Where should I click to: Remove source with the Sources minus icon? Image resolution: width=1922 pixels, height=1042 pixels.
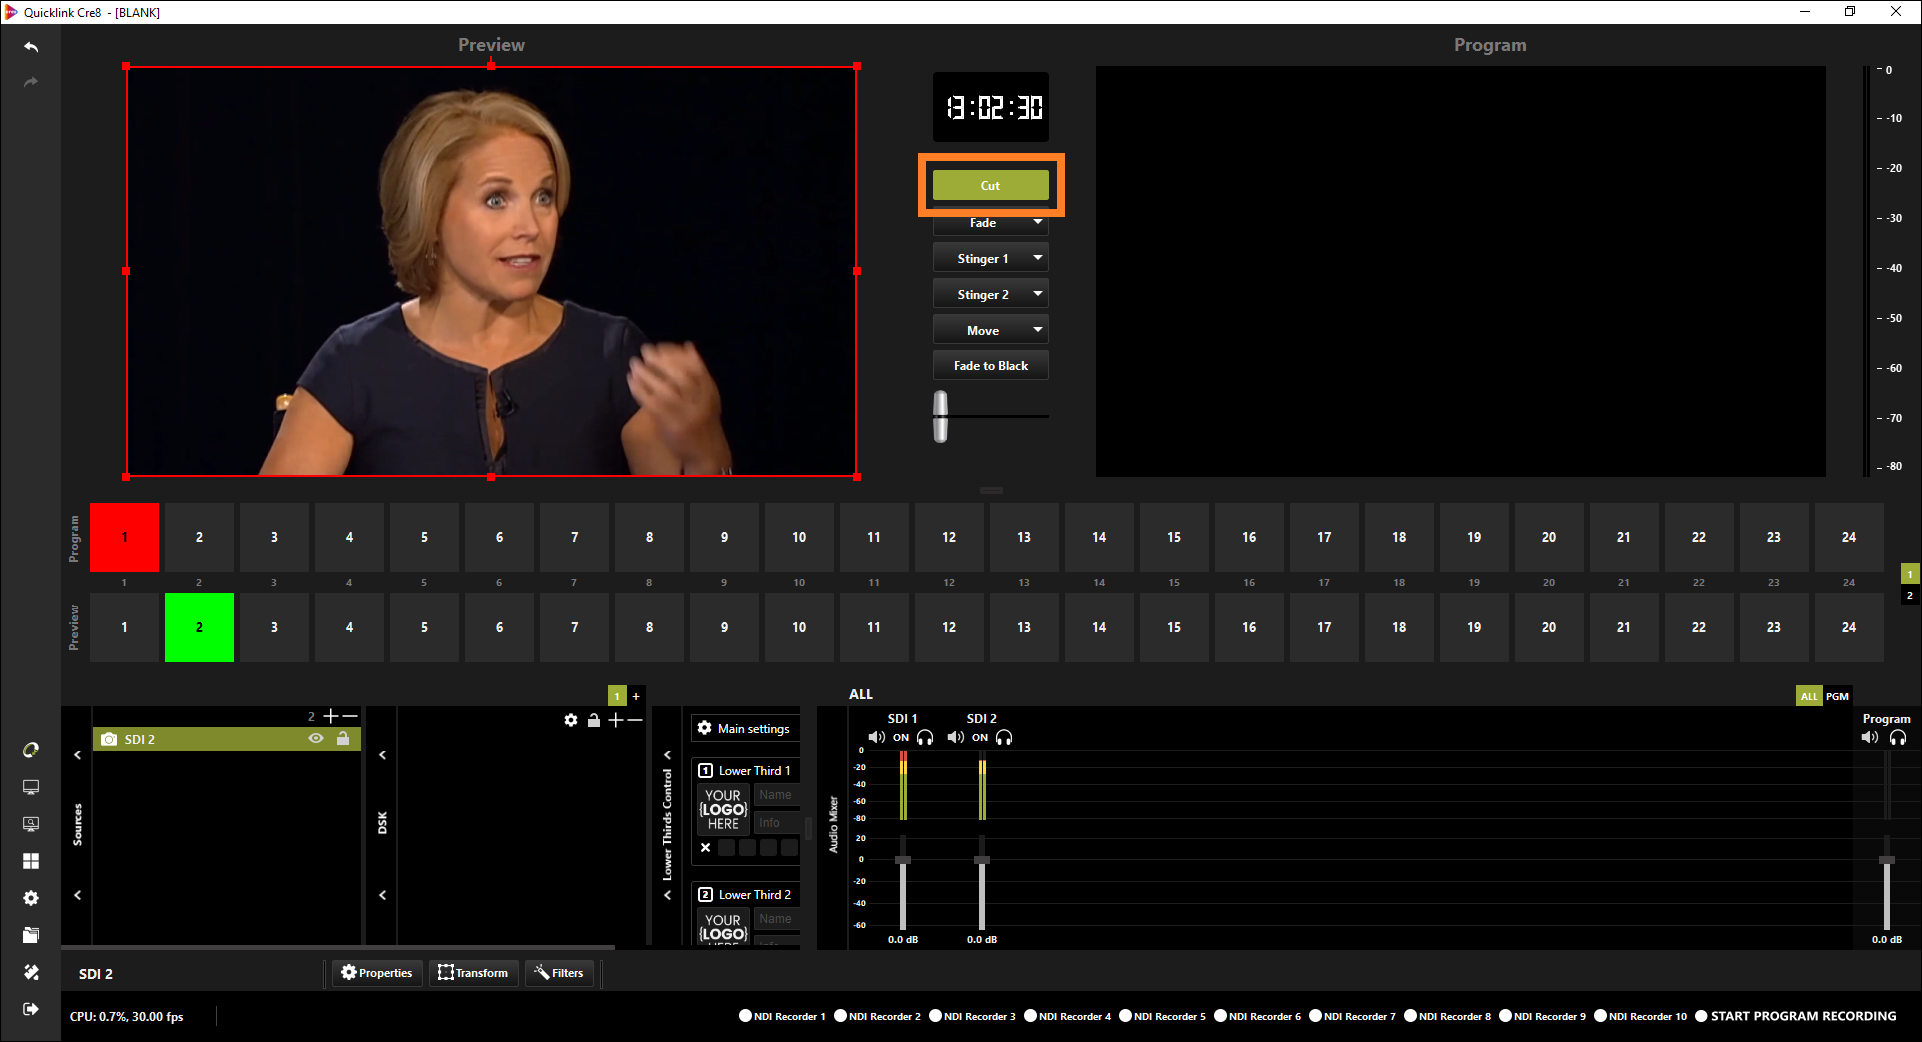pyautogui.click(x=350, y=716)
